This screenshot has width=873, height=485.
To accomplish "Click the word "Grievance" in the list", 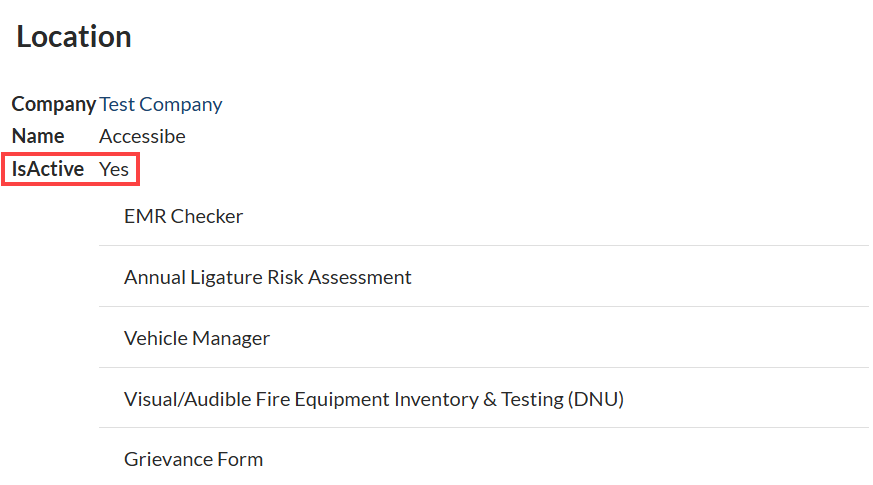I will click(165, 460).
